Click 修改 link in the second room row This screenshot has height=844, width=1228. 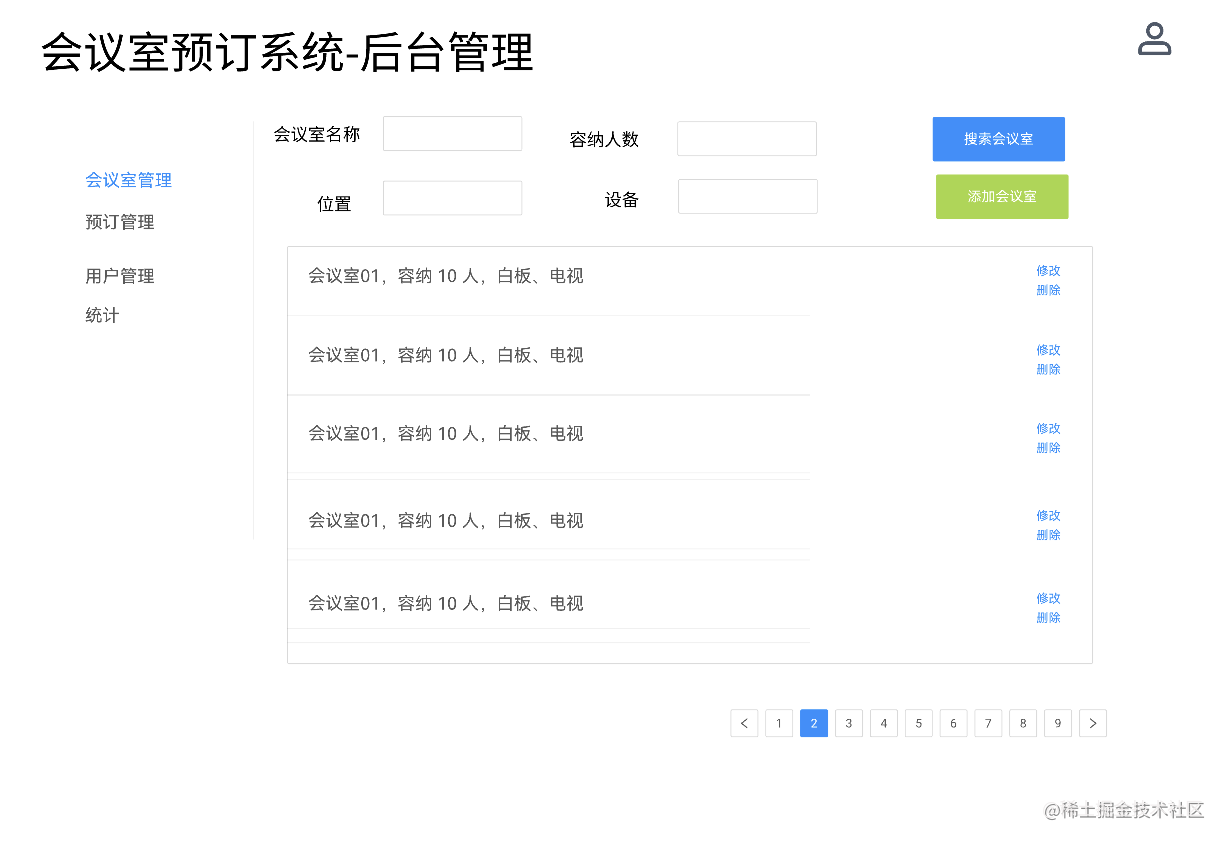[1048, 350]
